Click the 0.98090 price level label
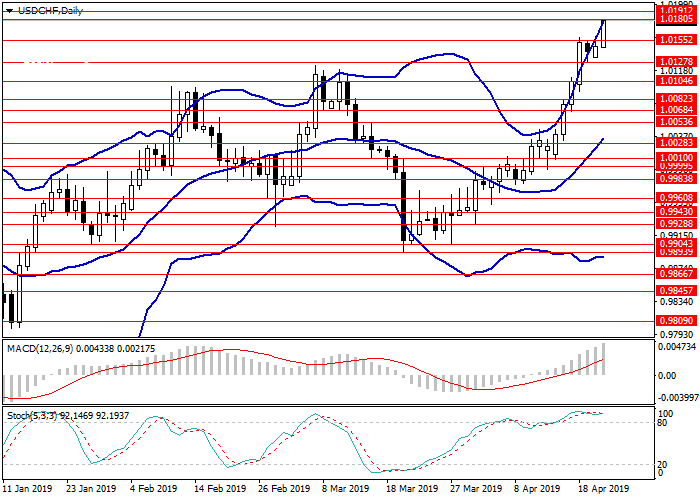The width and height of the screenshot is (700, 500). [x=676, y=321]
